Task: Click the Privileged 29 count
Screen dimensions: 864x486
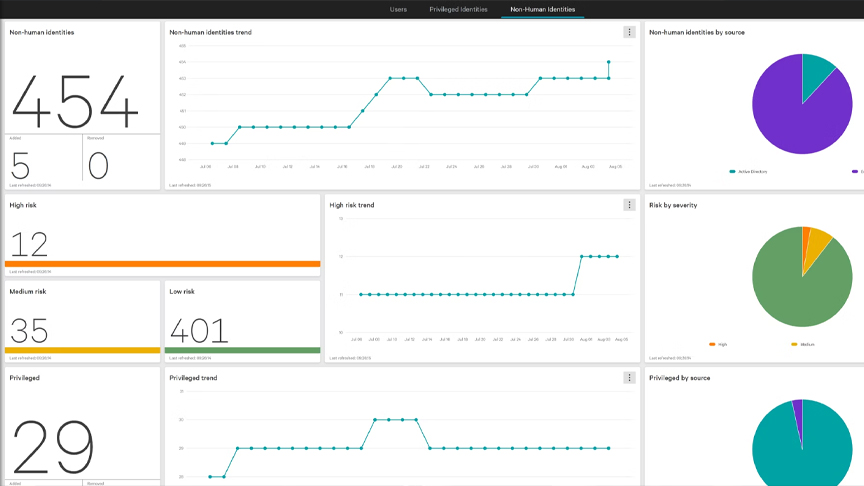Action: (x=53, y=447)
